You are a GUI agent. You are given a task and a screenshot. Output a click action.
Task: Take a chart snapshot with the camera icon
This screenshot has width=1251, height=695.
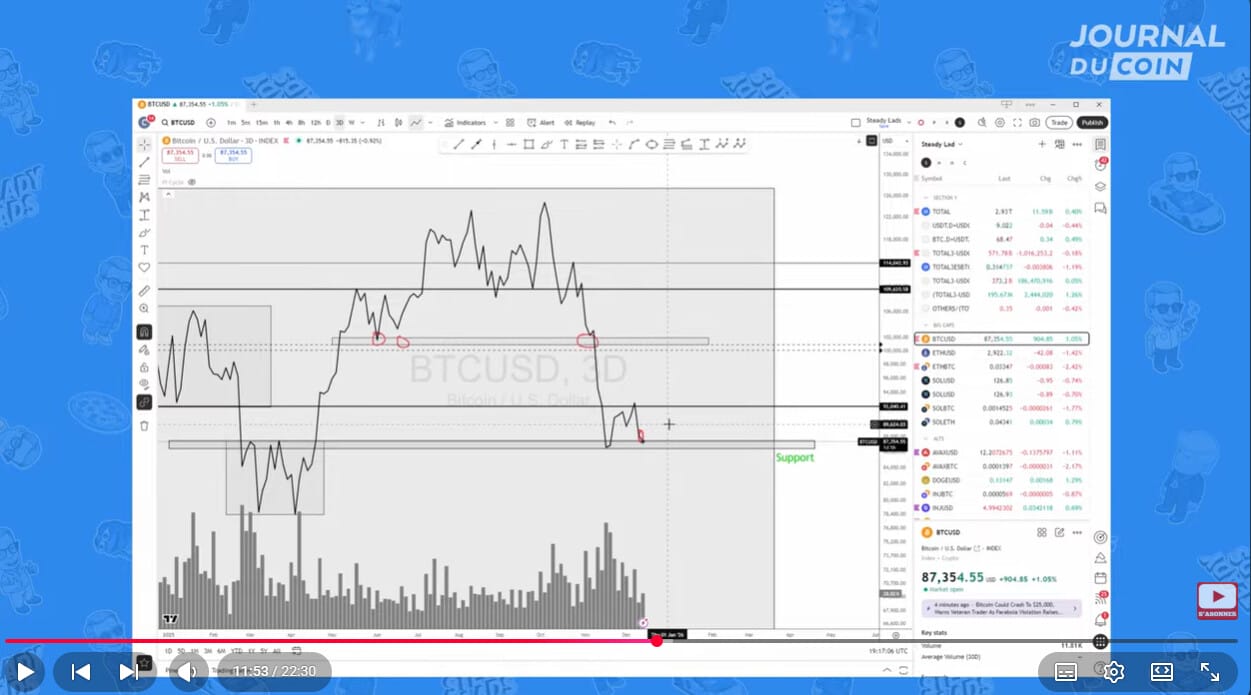pos(1034,122)
